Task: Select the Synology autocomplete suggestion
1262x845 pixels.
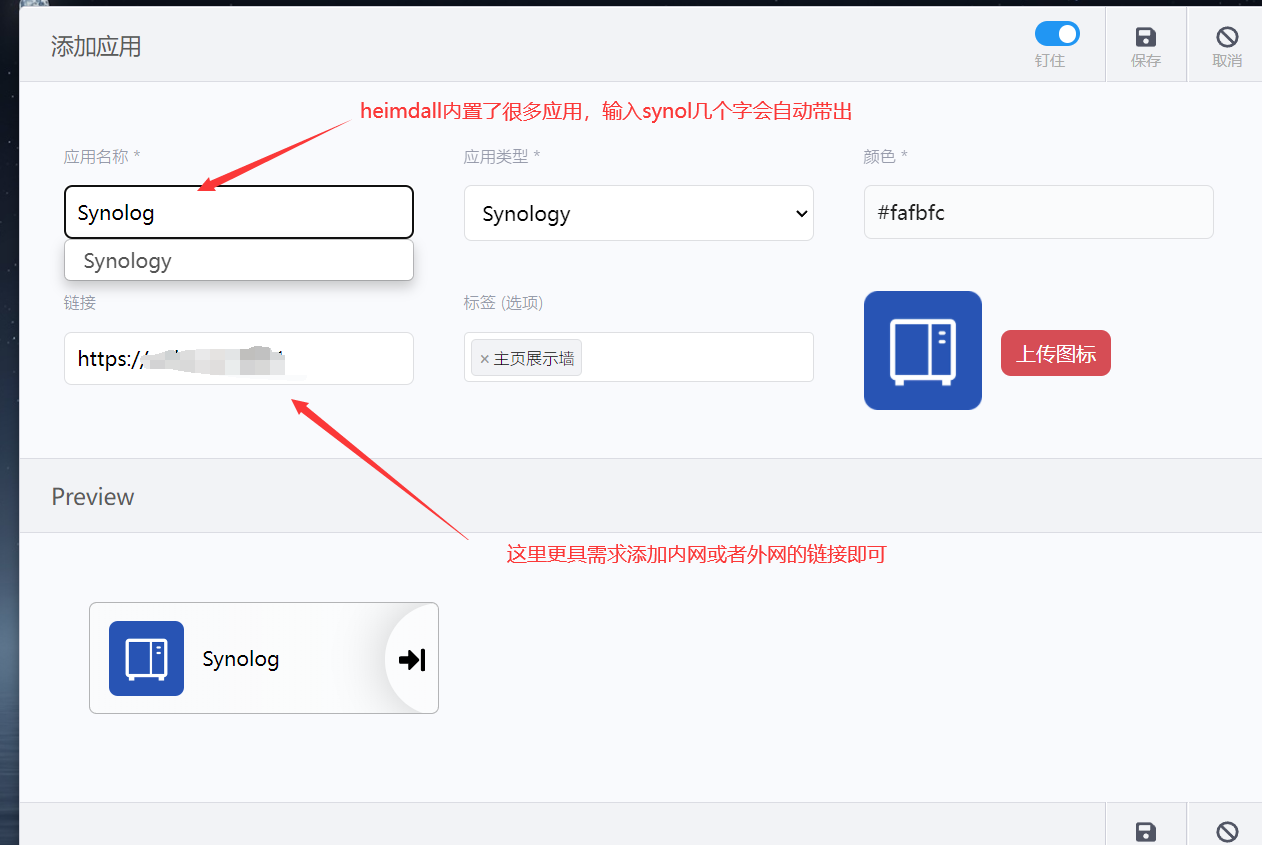Action: (239, 261)
